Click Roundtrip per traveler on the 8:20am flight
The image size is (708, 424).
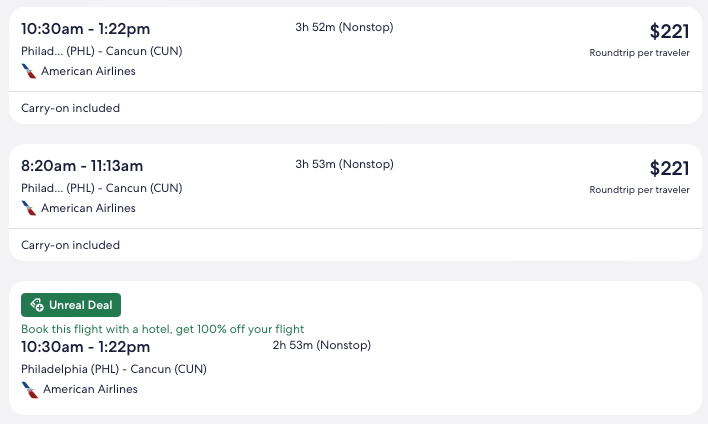(639, 190)
